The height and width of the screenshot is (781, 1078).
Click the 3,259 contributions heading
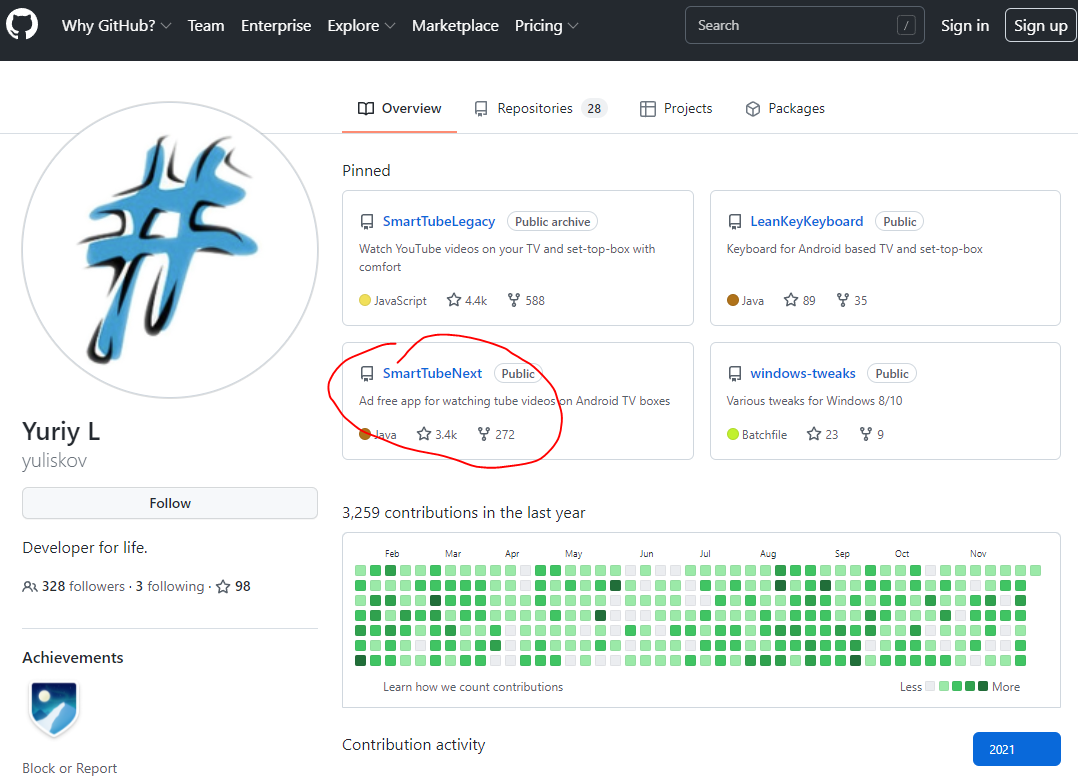(464, 513)
